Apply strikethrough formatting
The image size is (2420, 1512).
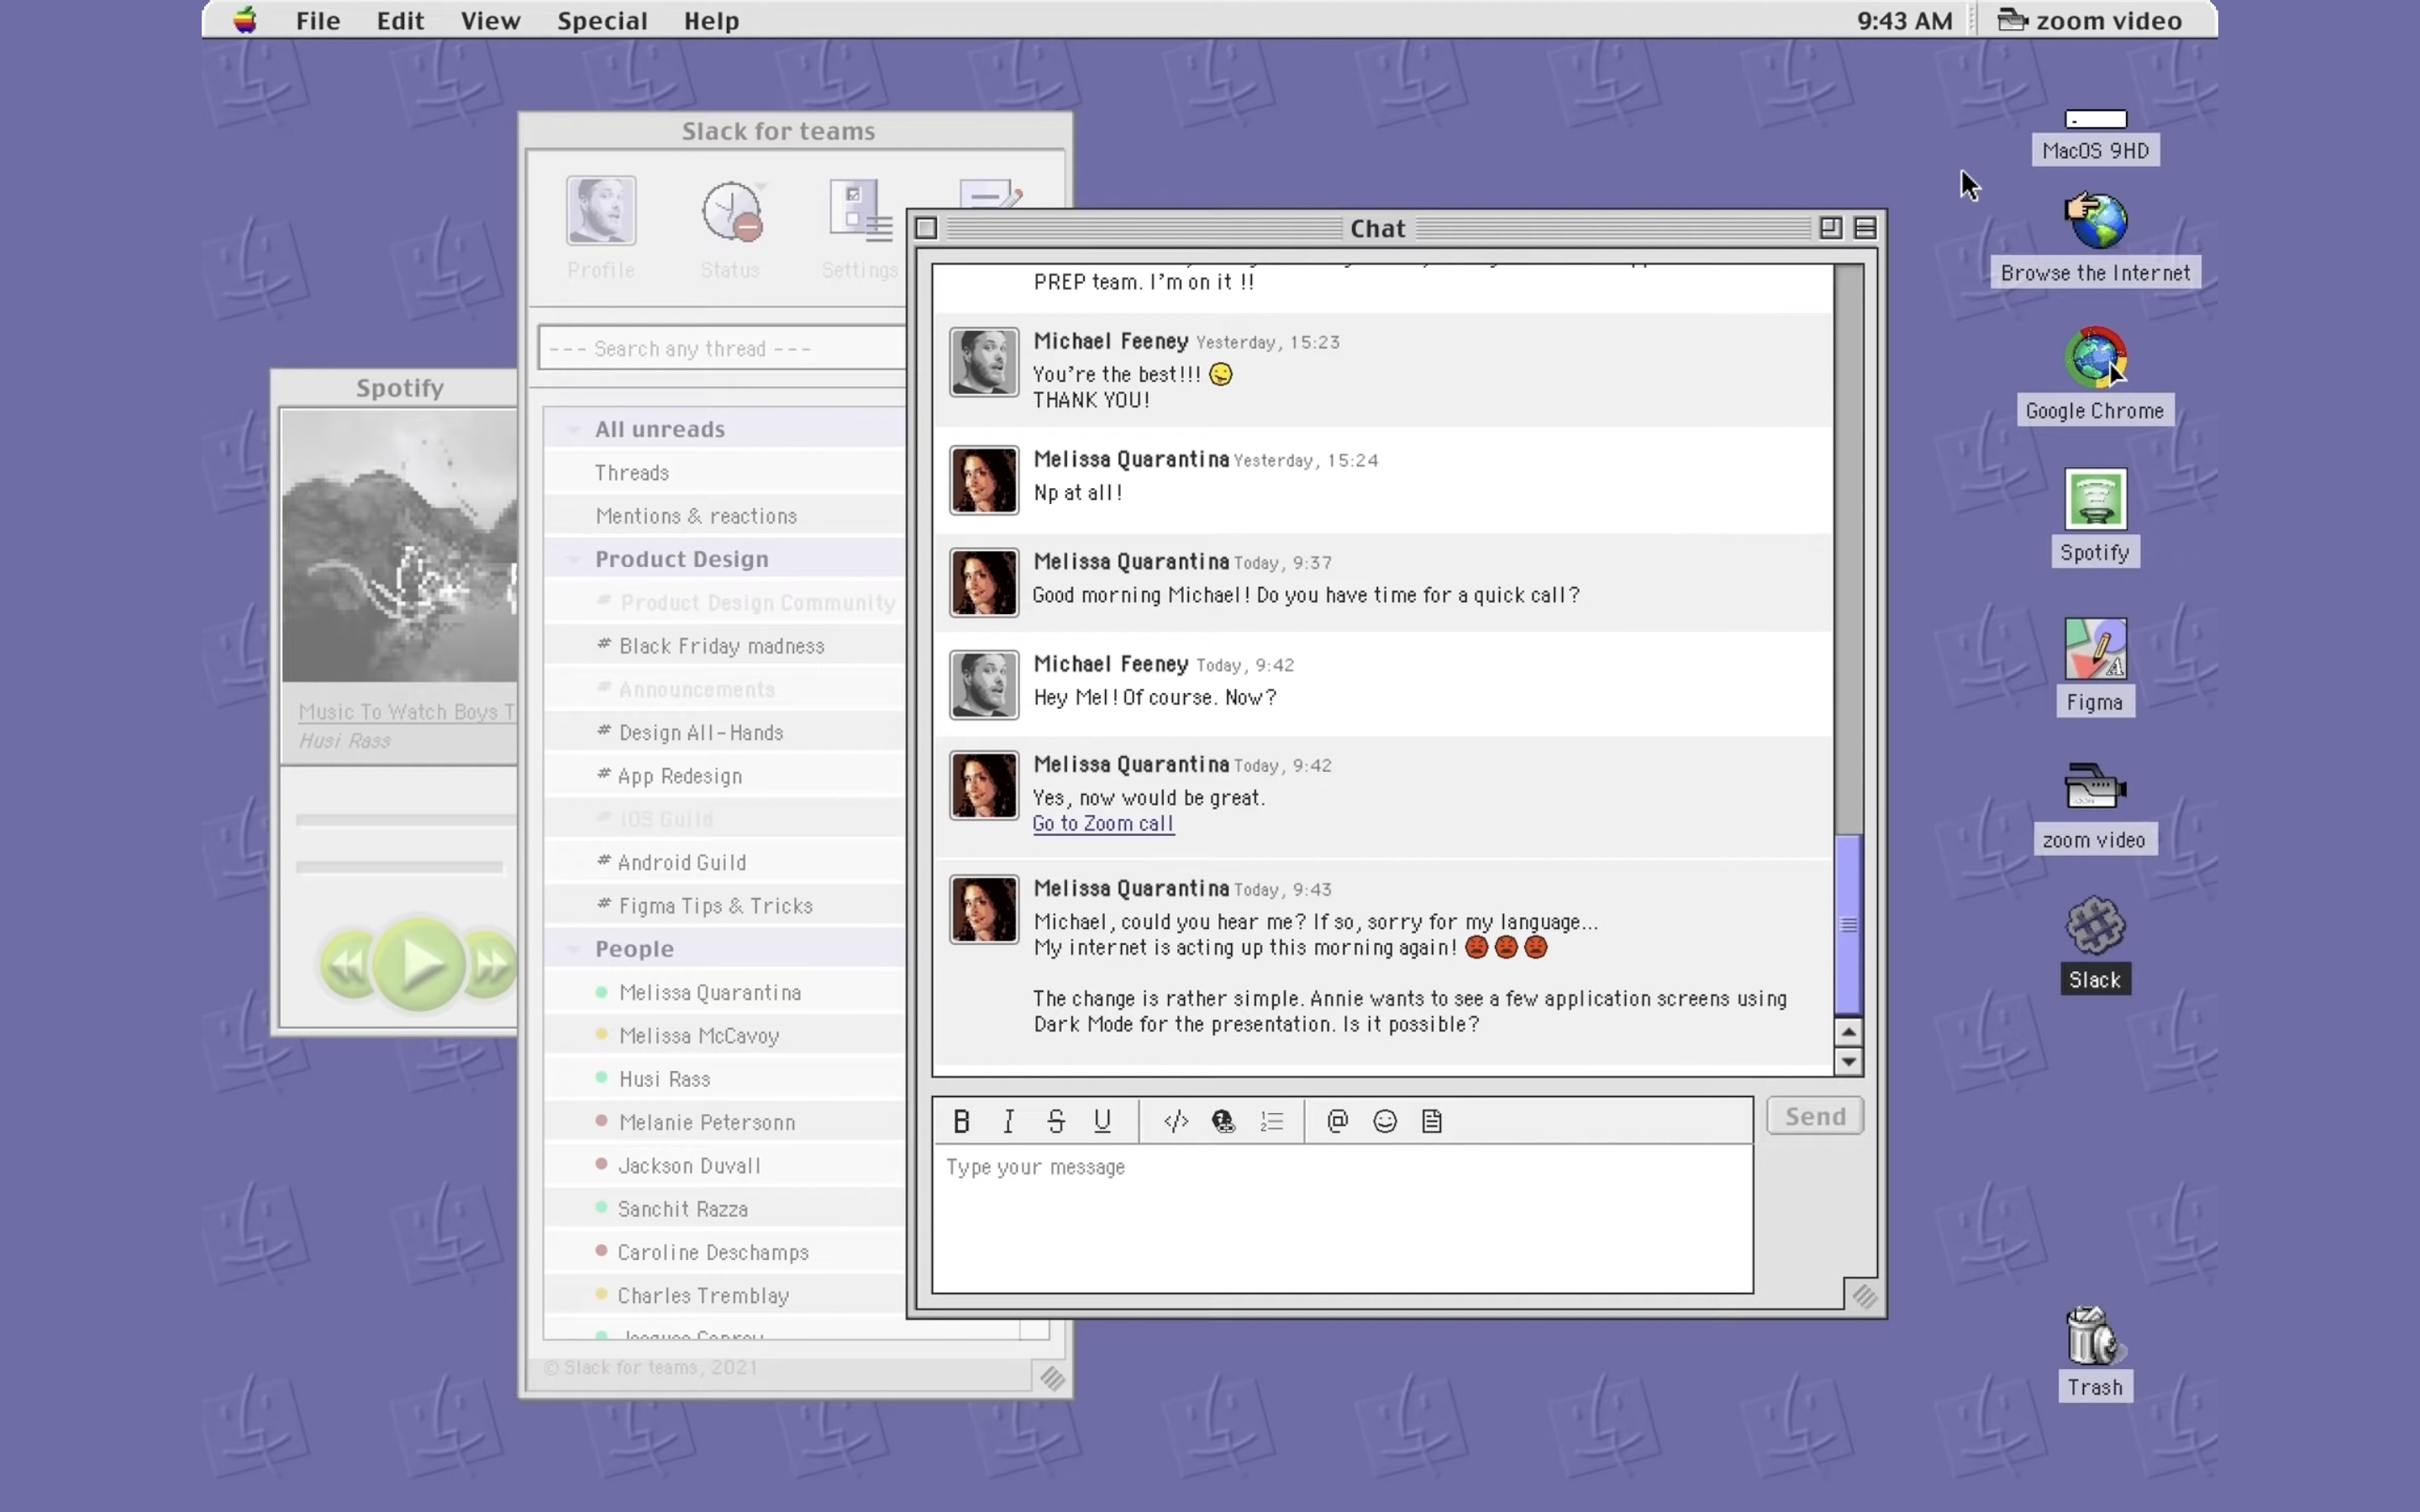(x=1055, y=1121)
